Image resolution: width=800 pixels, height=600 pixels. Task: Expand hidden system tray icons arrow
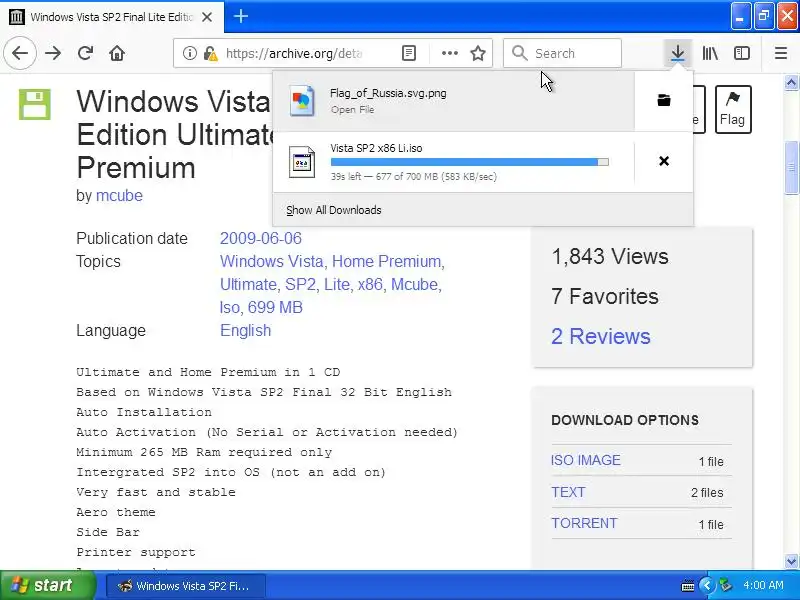point(707,585)
